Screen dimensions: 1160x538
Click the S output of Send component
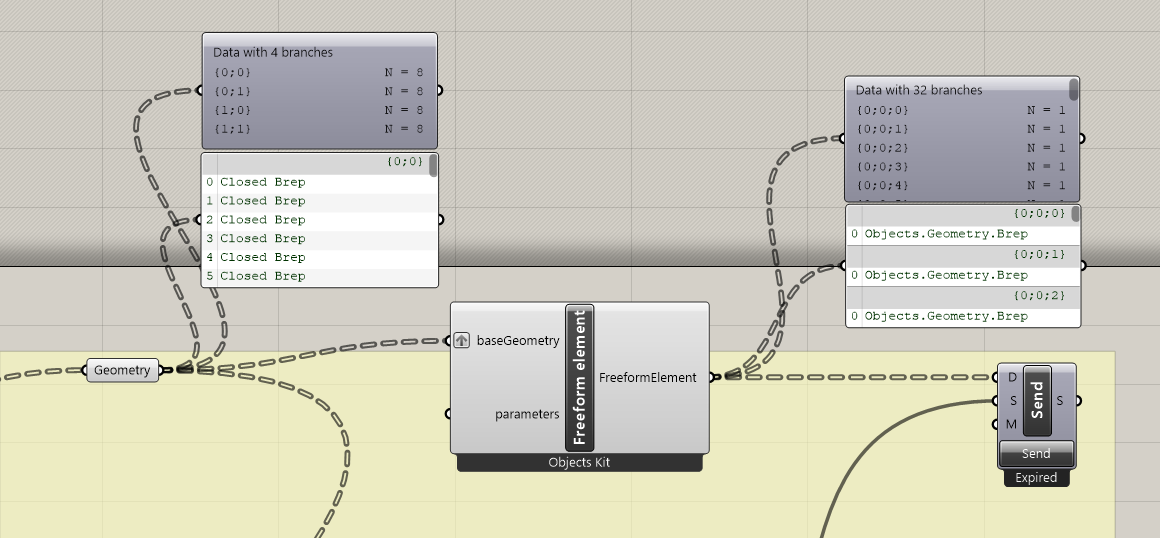[1059, 400]
